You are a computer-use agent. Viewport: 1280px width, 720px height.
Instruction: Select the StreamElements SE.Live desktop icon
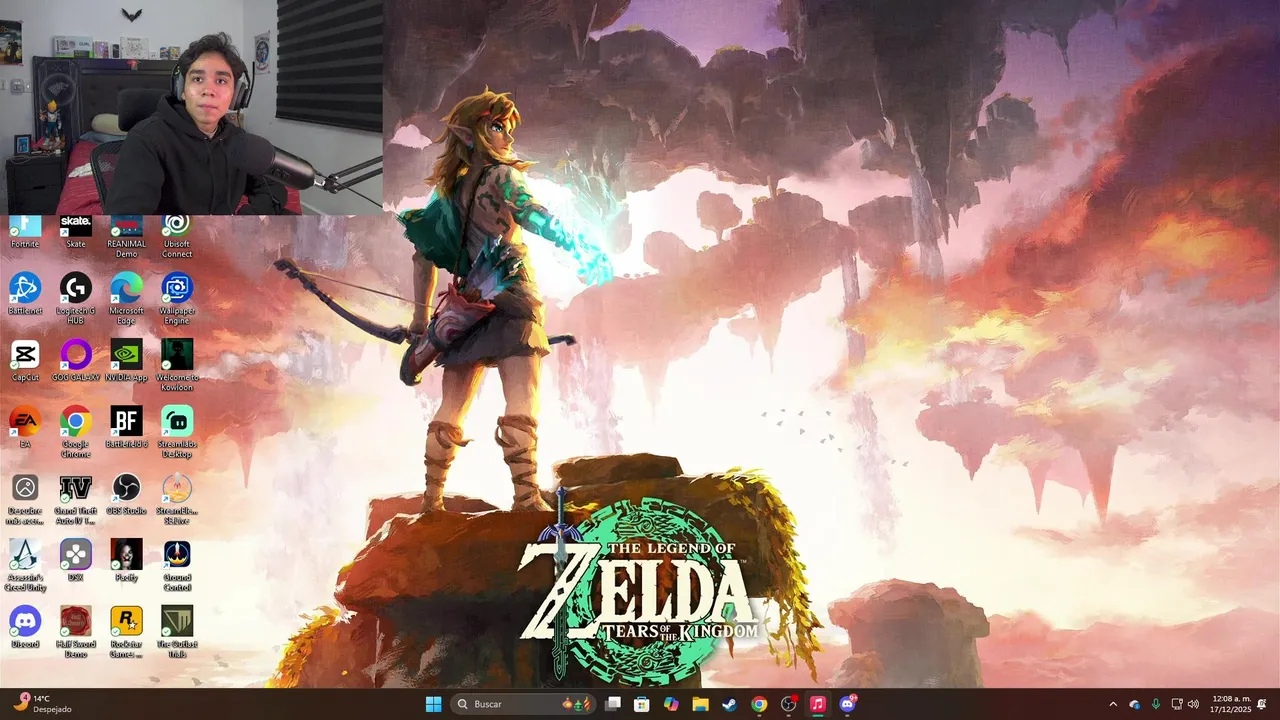pos(177,499)
